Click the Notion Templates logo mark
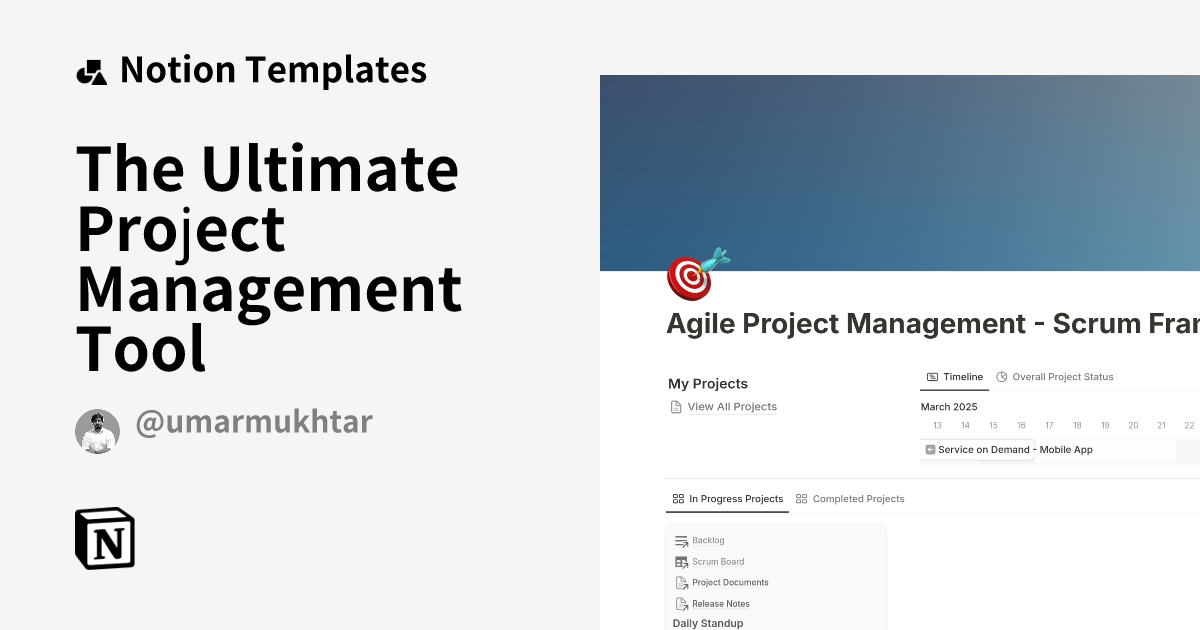 tap(92, 70)
